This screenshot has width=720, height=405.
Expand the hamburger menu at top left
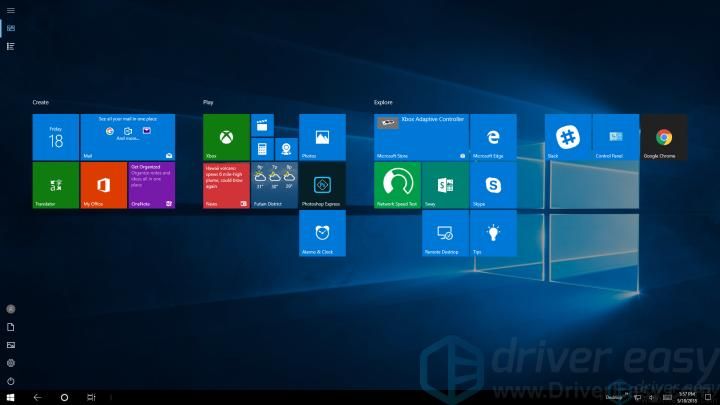pyautogui.click(x=10, y=8)
